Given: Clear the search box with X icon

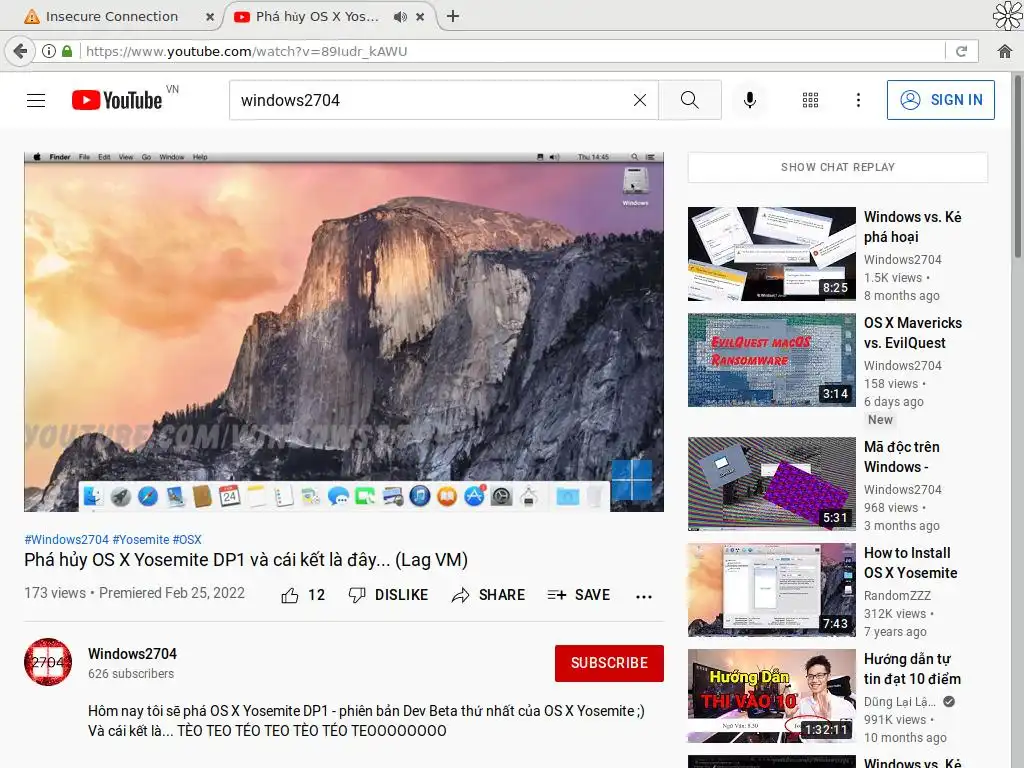Looking at the screenshot, I should pos(640,100).
